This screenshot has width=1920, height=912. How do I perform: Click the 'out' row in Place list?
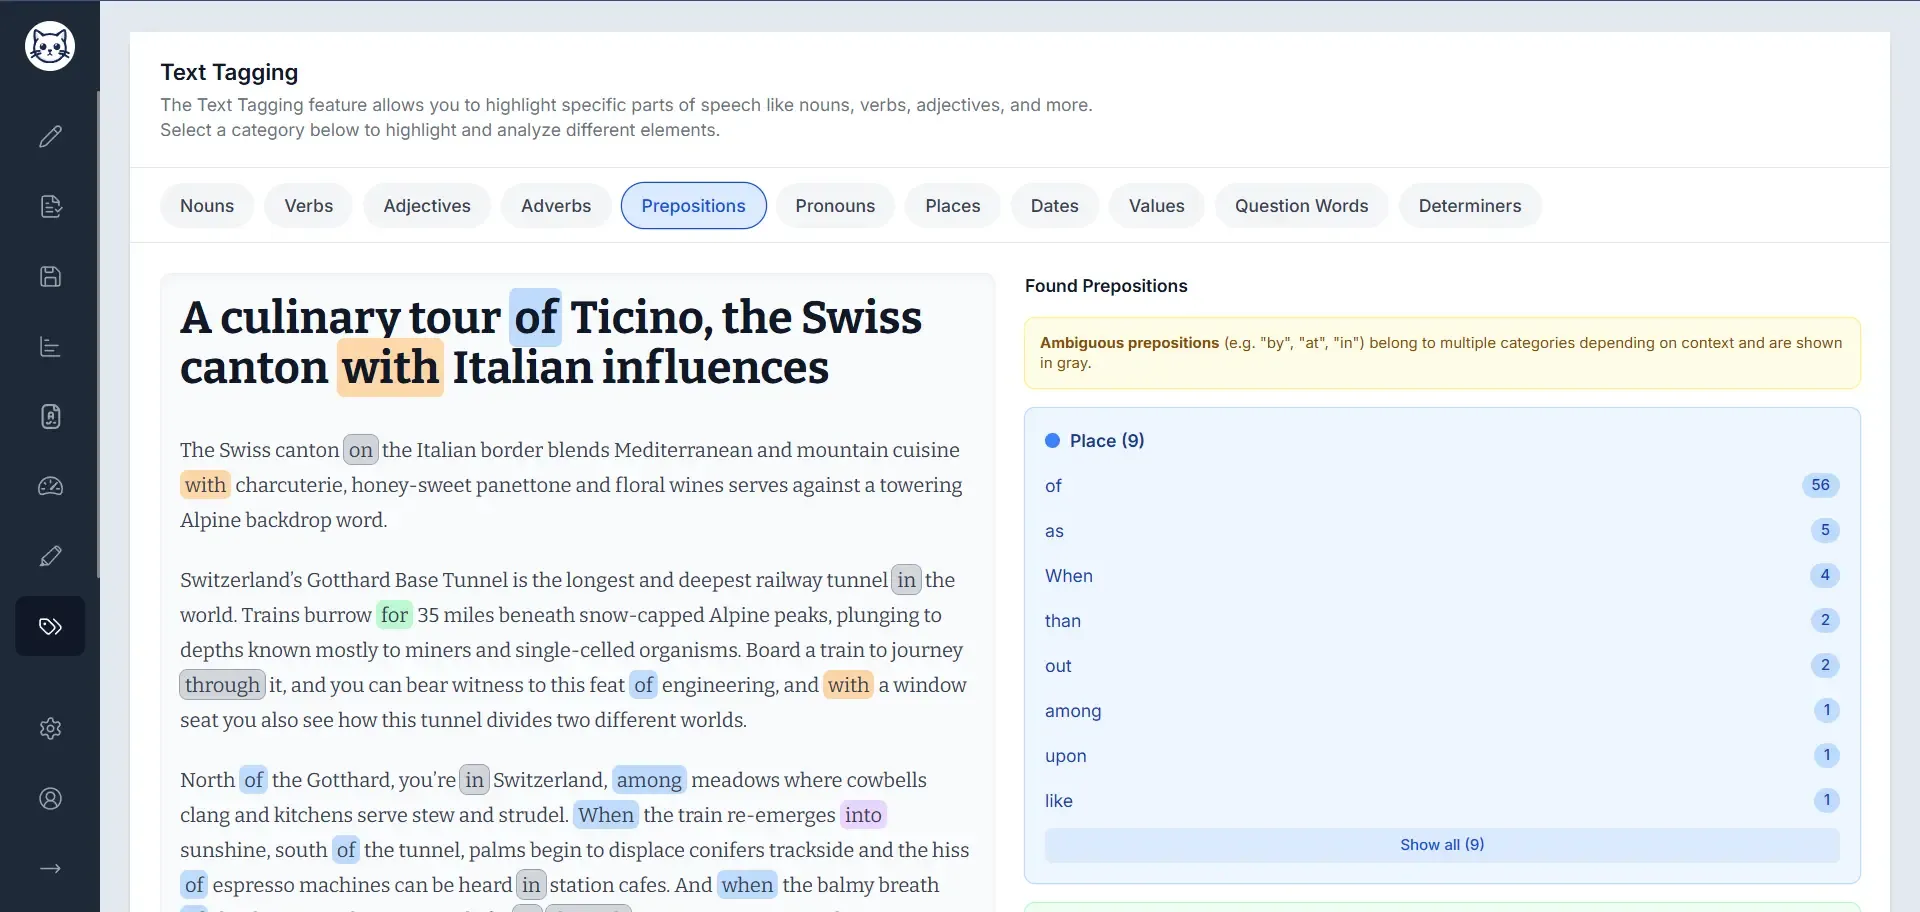point(1442,666)
